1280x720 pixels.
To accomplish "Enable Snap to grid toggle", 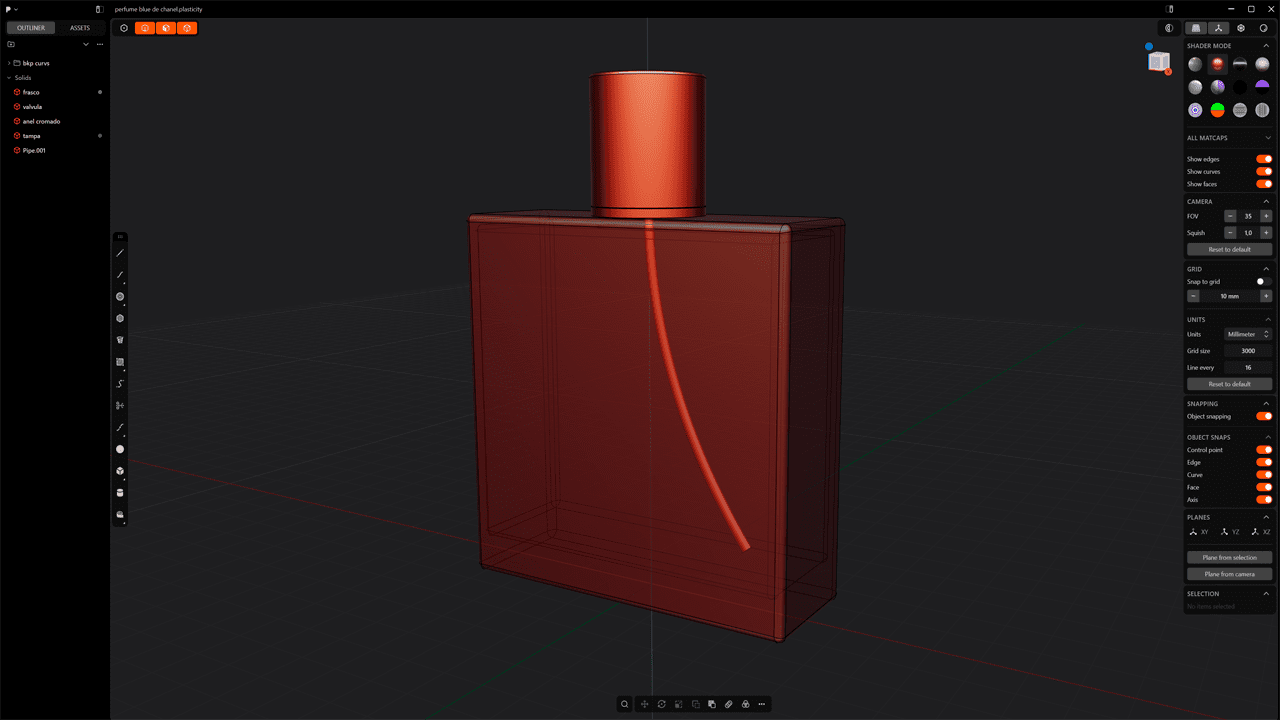I will coord(1264,282).
